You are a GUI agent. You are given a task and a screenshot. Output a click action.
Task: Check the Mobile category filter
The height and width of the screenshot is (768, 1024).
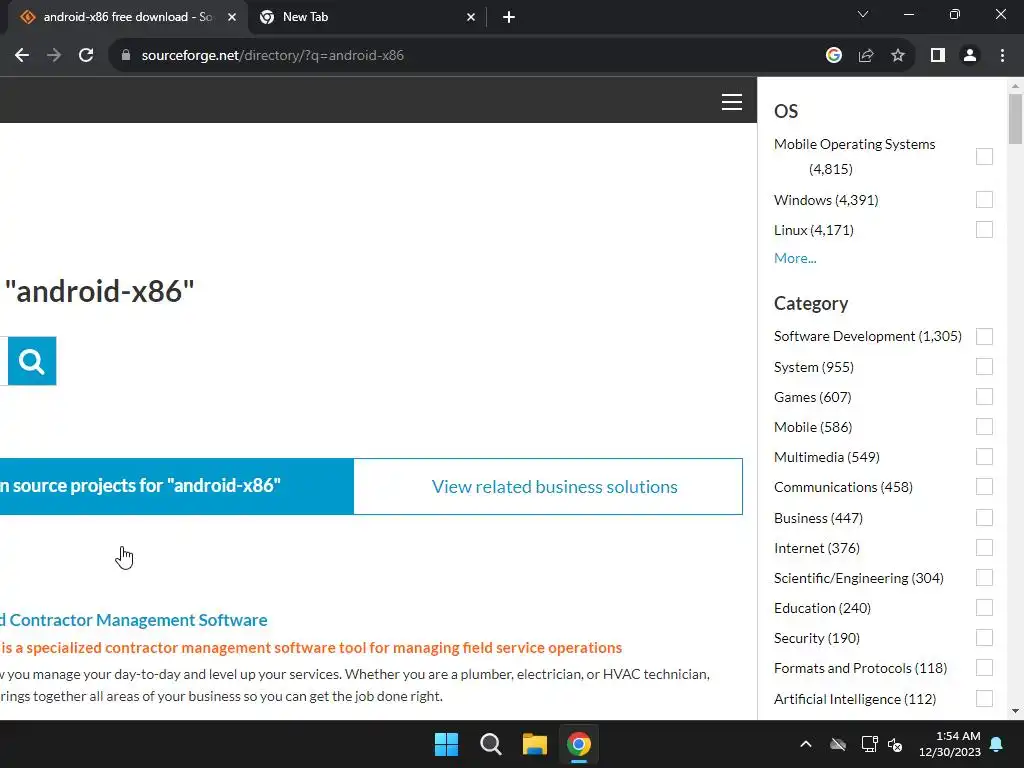(984, 427)
